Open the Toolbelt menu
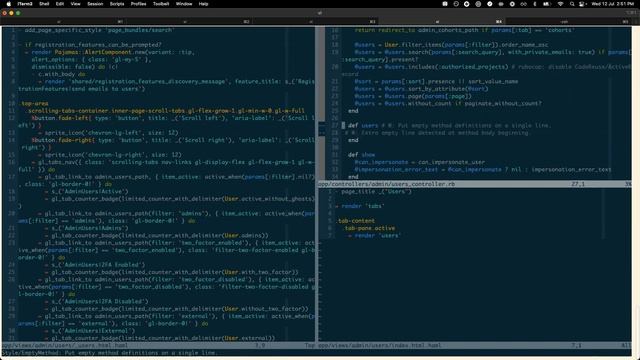 tap(161, 4)
